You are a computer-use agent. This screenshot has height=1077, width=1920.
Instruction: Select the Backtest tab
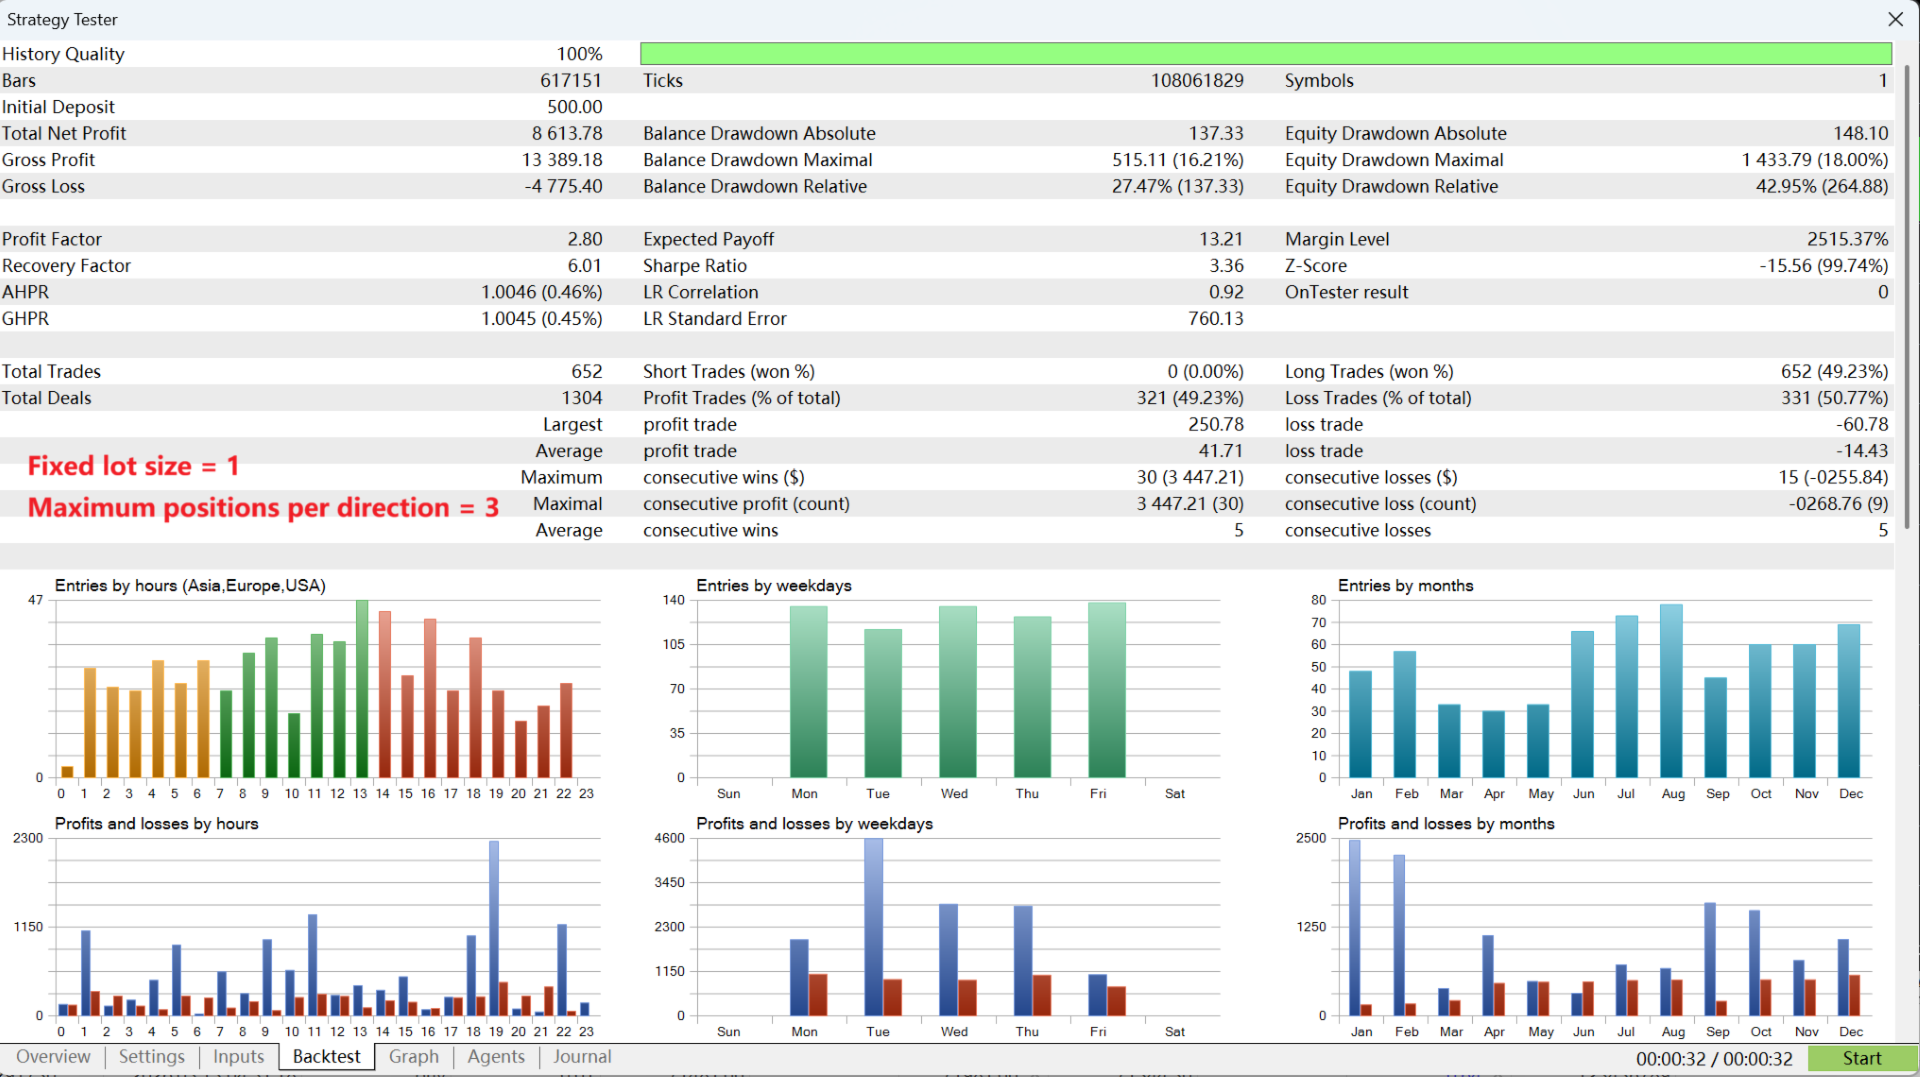point(326,1057)
